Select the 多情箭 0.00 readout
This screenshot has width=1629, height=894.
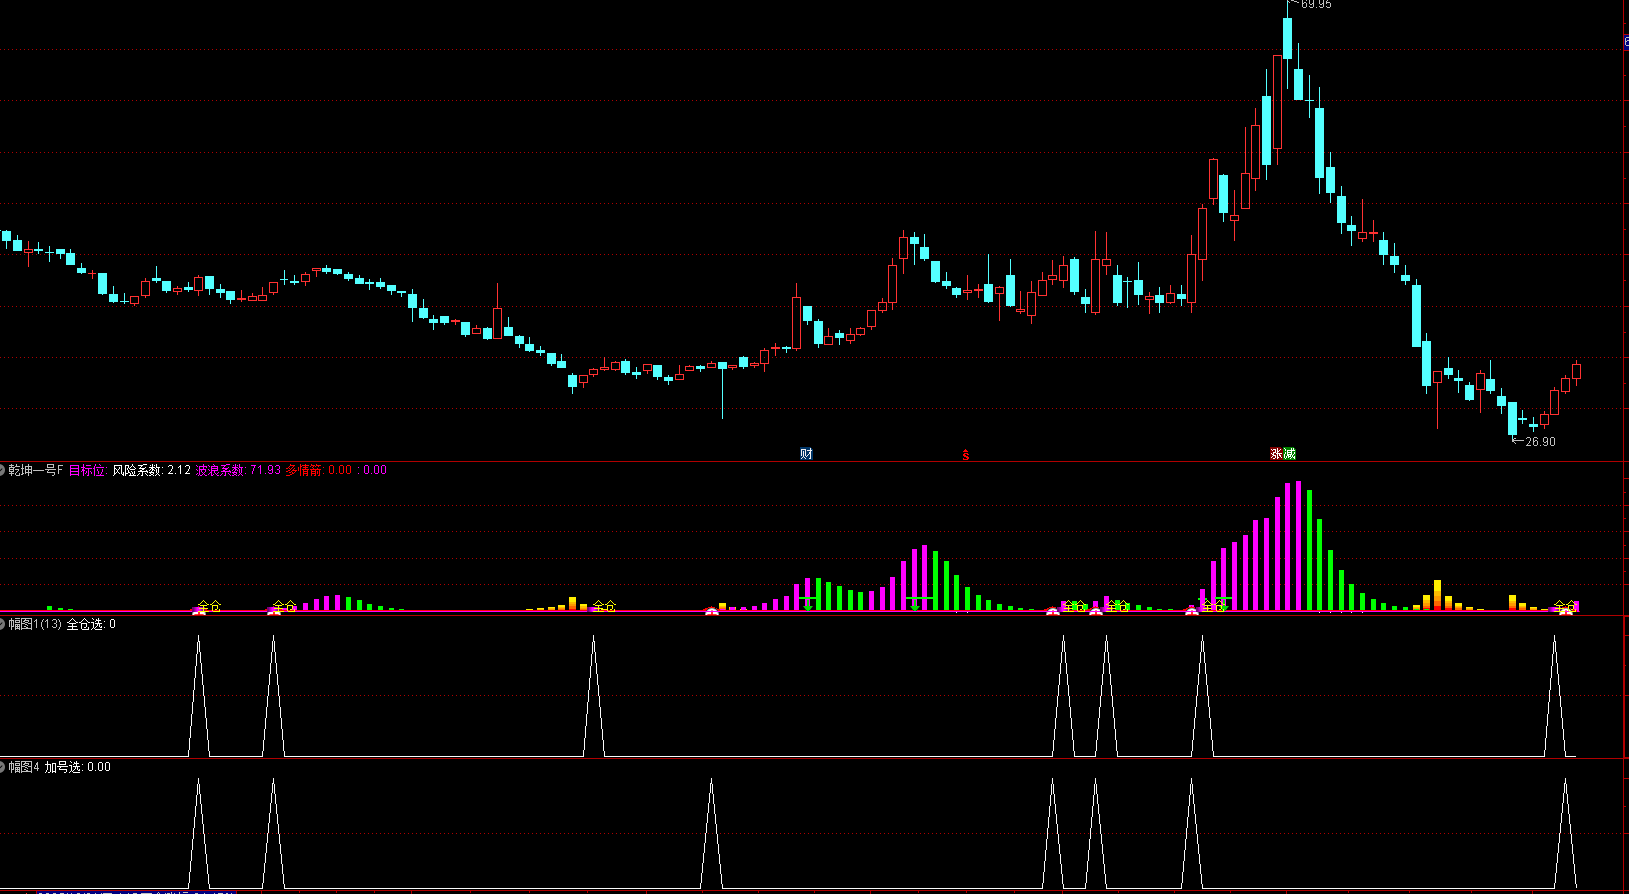pyautogui.click(x=319, y=470)
